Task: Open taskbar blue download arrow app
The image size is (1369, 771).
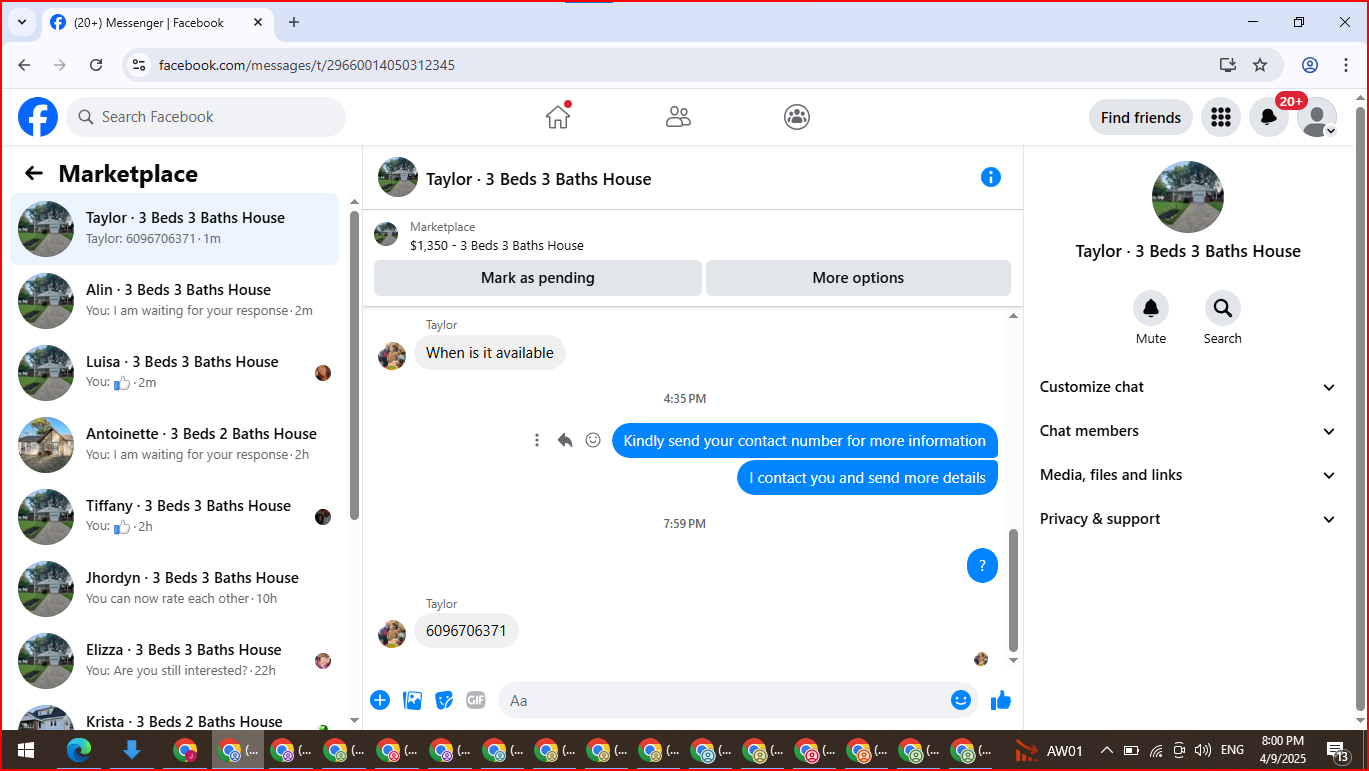Action: click(131, 750)
